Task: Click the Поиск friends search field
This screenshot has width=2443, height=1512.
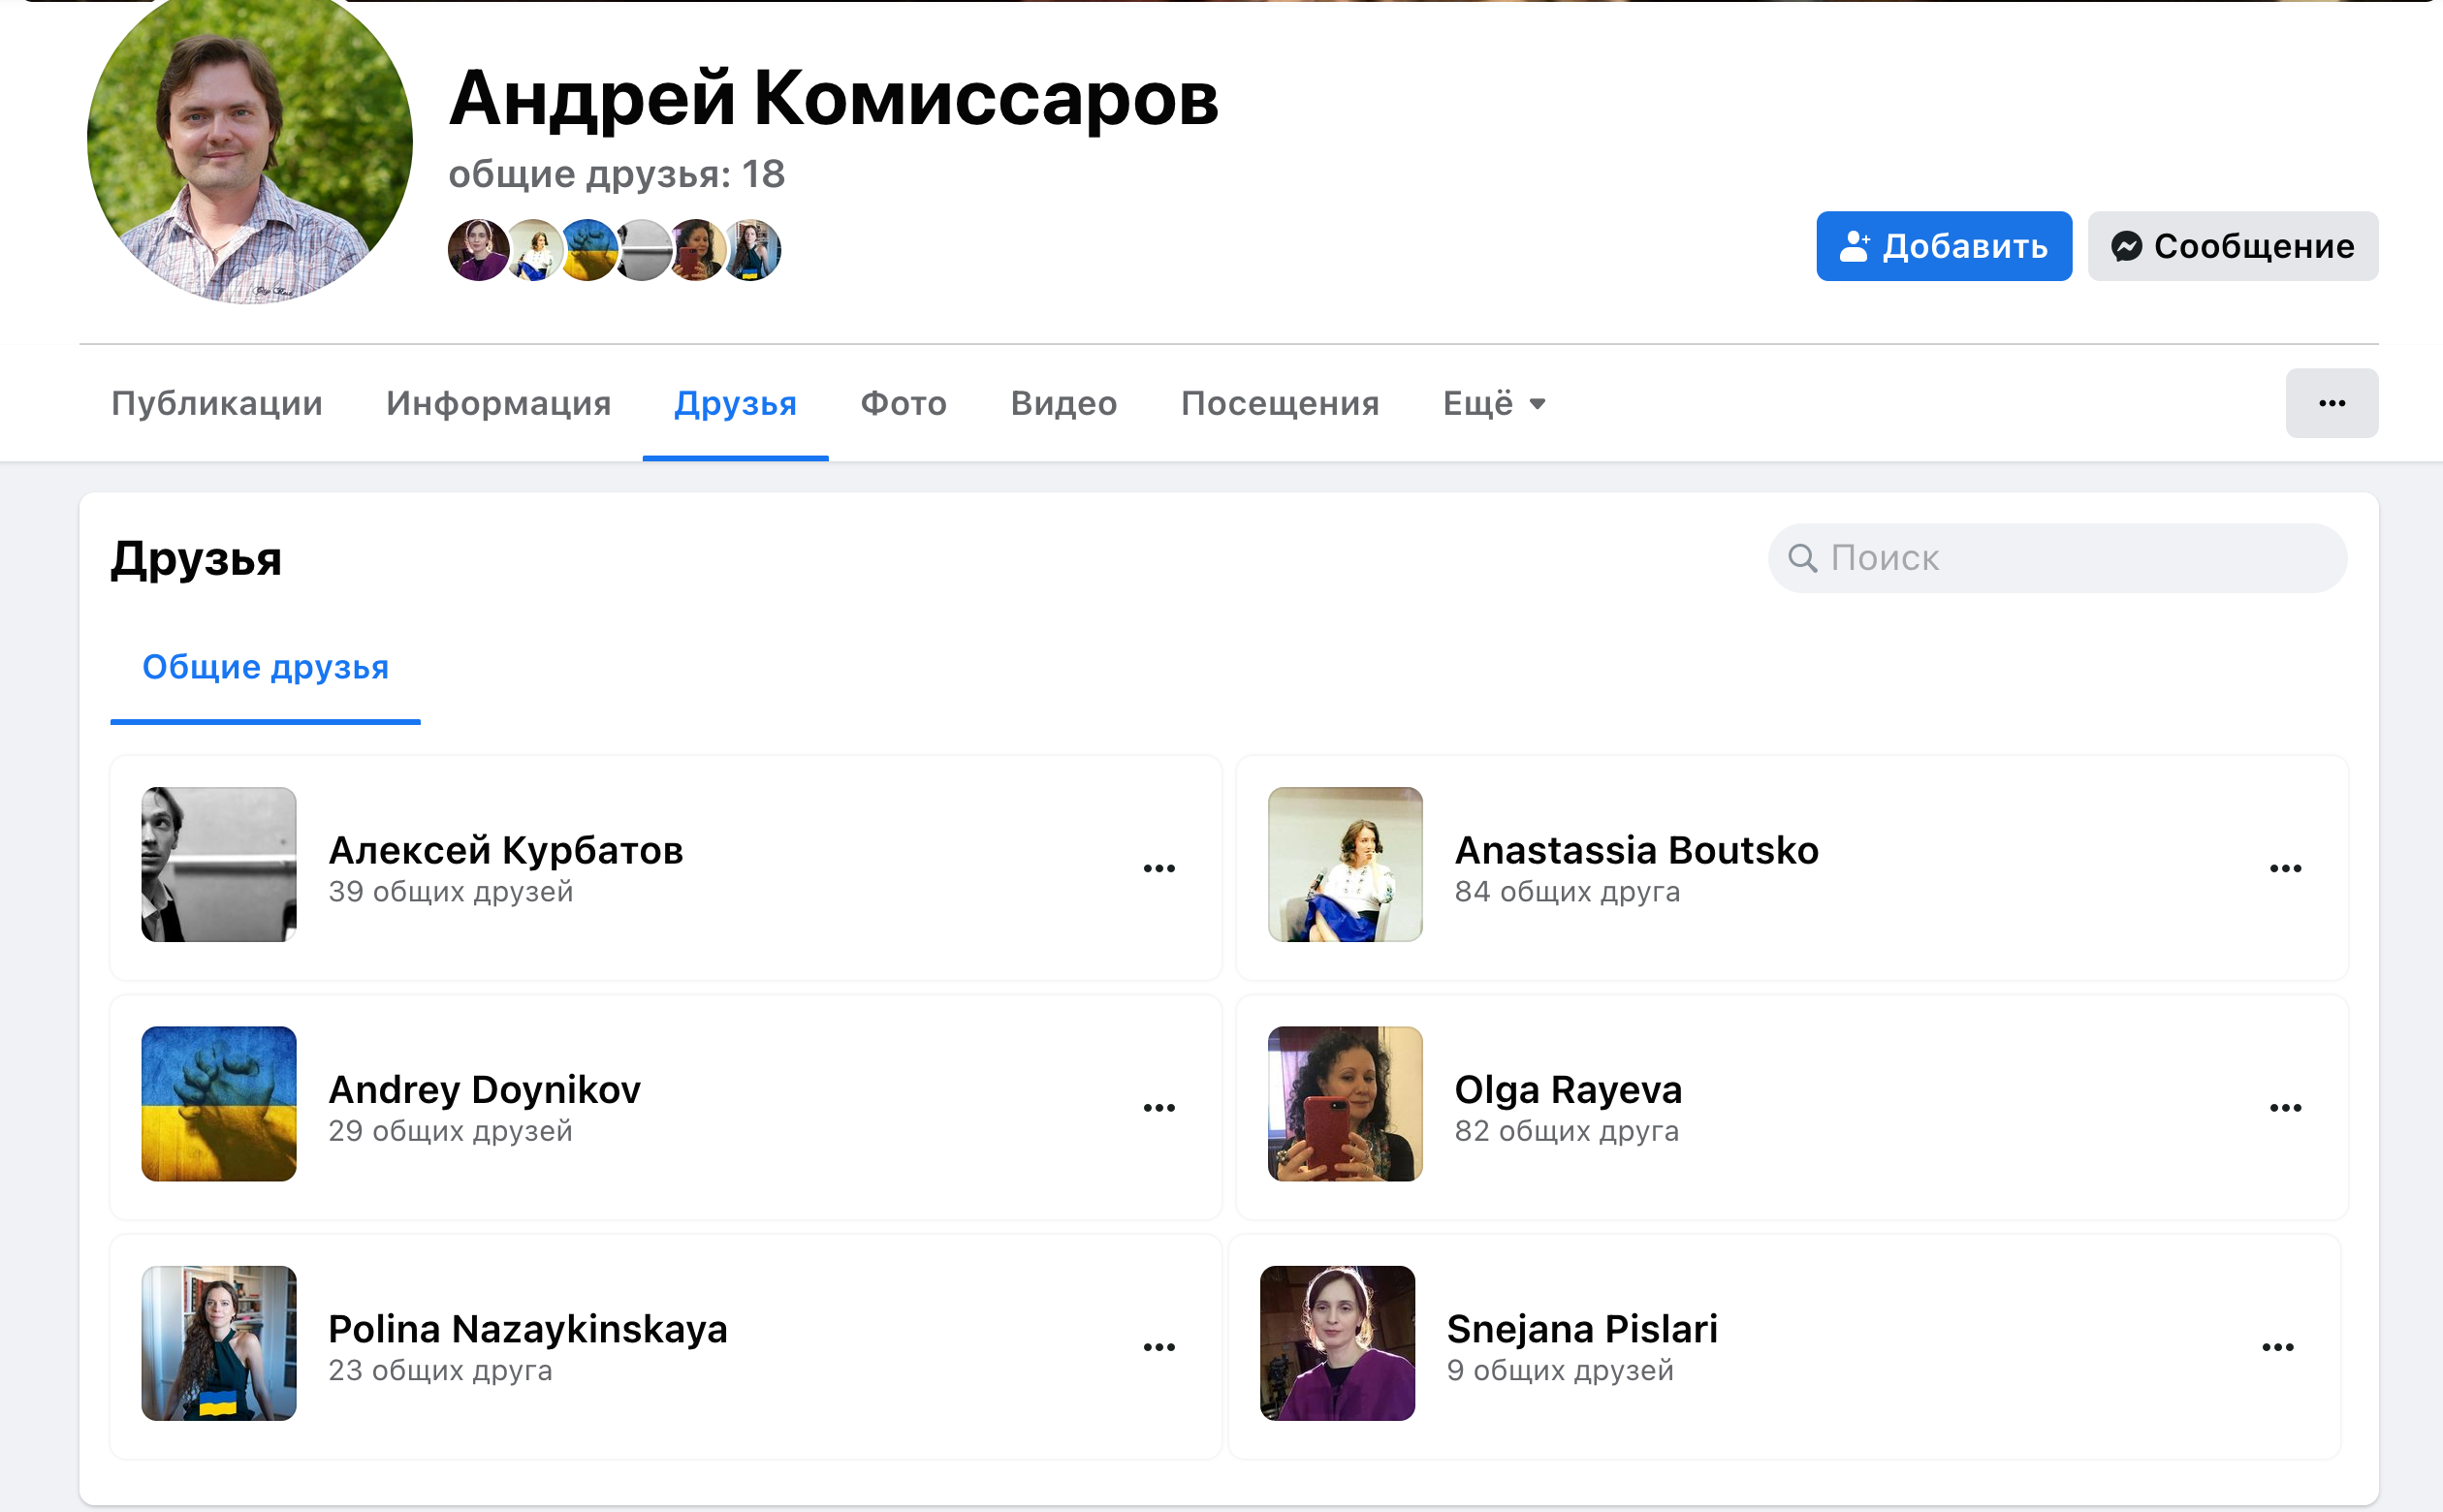Action: pos(2057,558)
